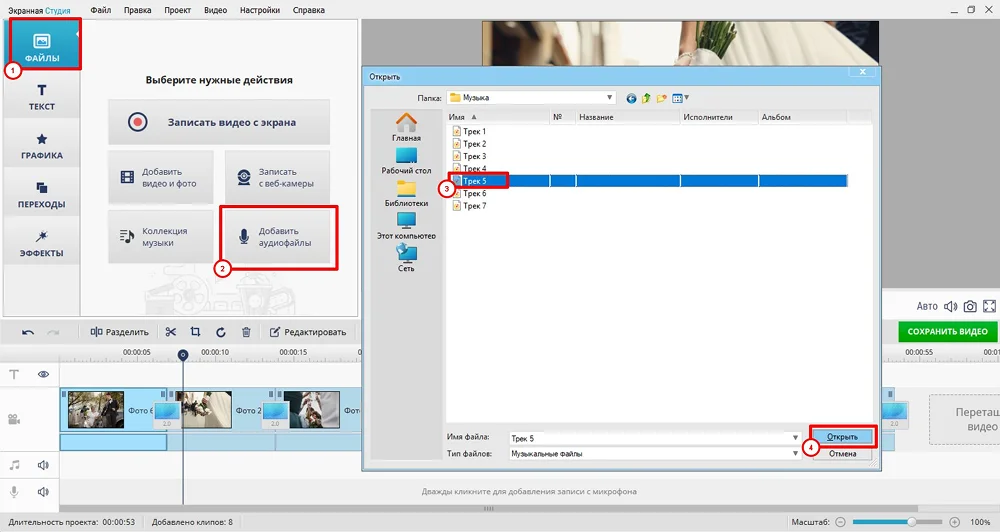Zoom in timeline with the plus icon

955,522
